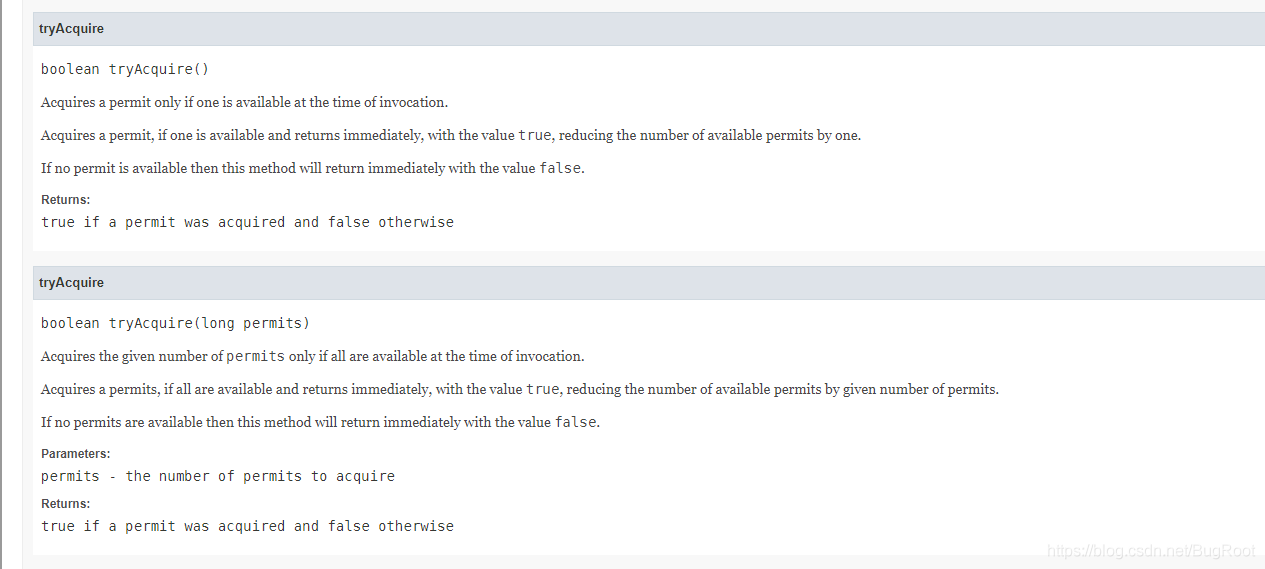Click the "If no permits are available" sentence
1265x569 pixels.
pyautogui.click(x=320, y=422)
